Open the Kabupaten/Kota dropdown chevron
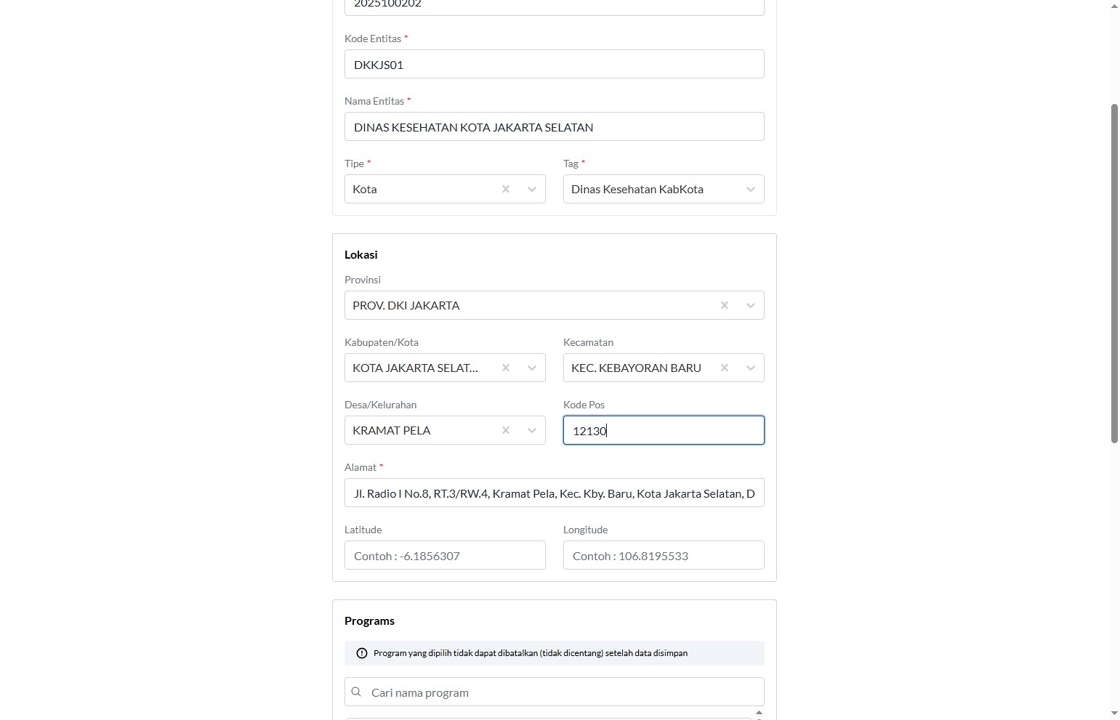The image size is (1120, 720). pos(531,368)
